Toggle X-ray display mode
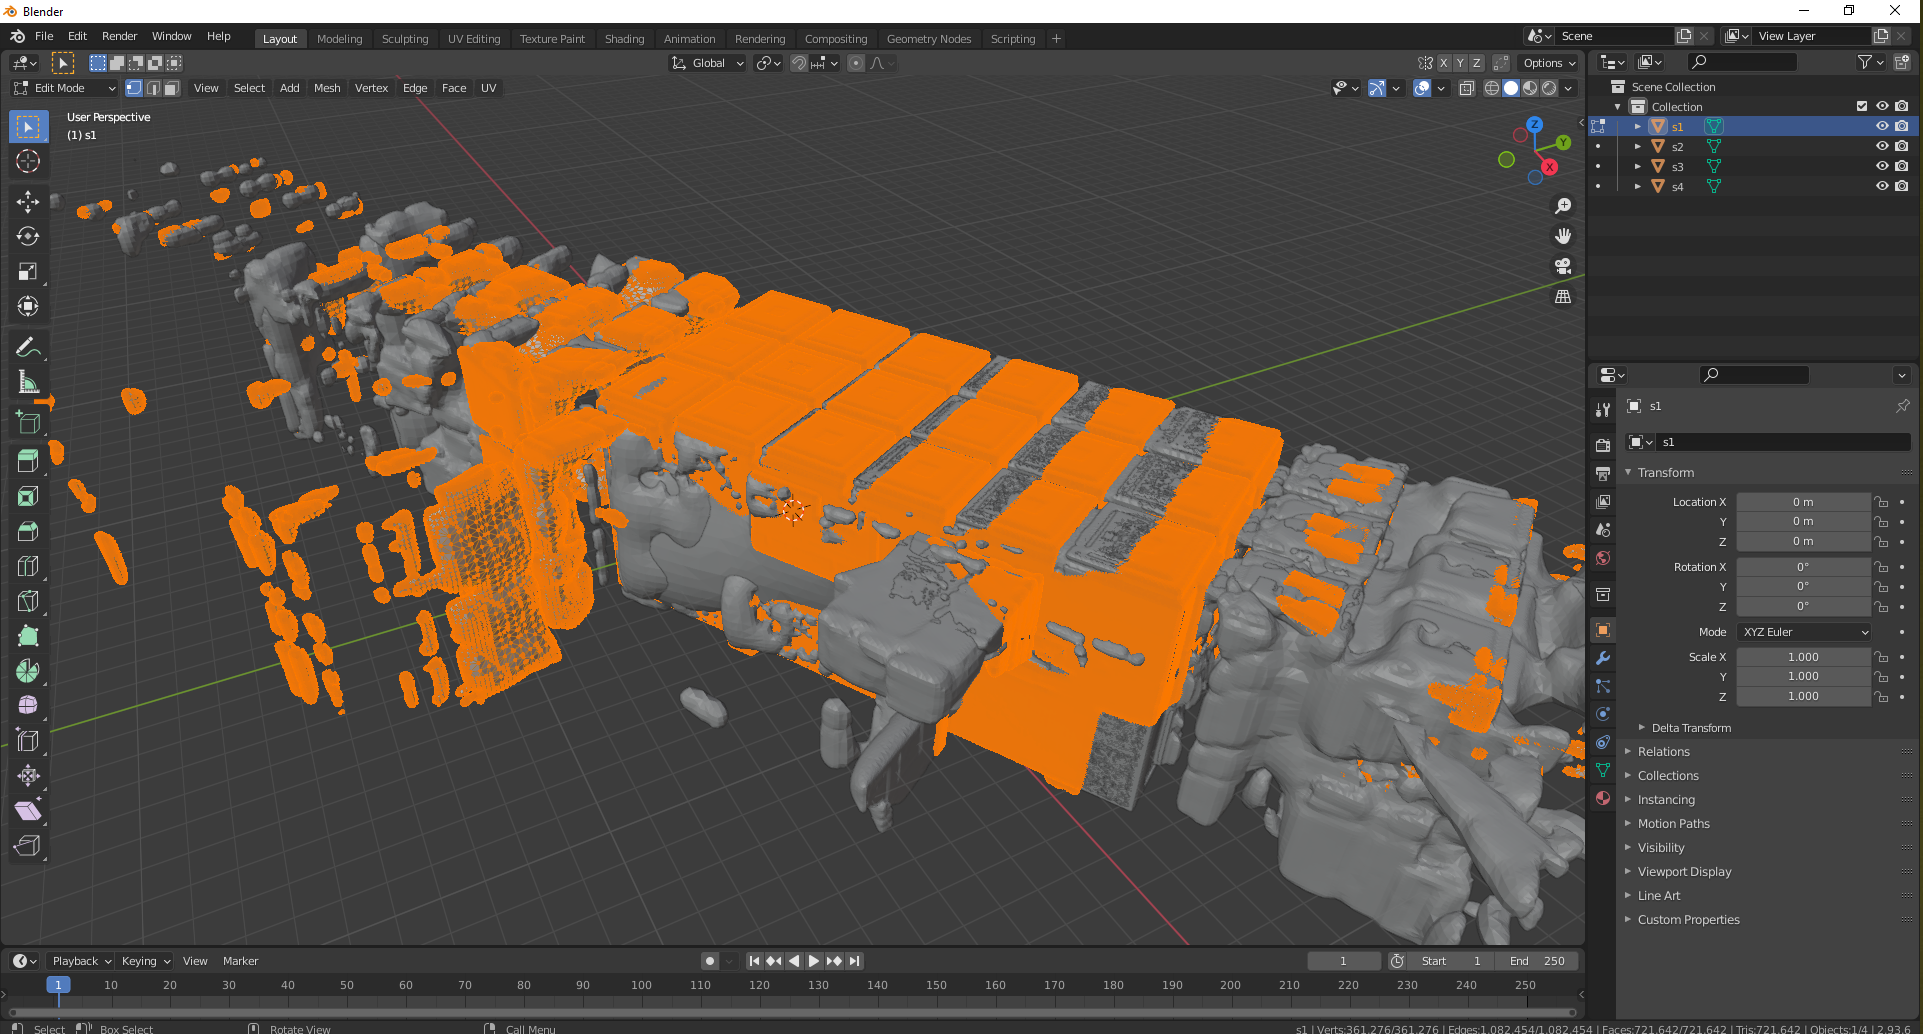1923x1034 pixels. click(x=1466, y=88)
